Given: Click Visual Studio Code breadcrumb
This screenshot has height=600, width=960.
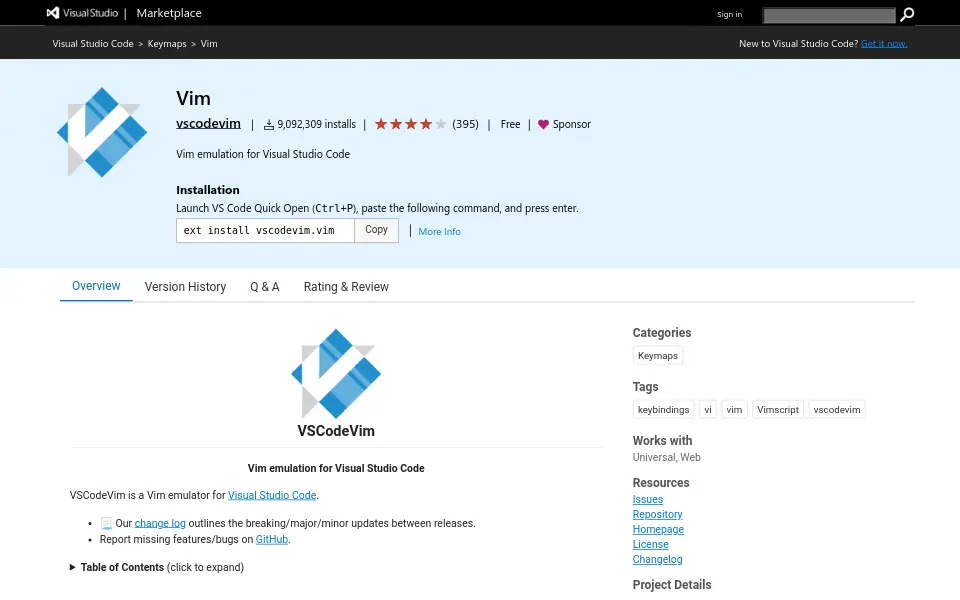Looking at the screenshot, I should point(92,43).
